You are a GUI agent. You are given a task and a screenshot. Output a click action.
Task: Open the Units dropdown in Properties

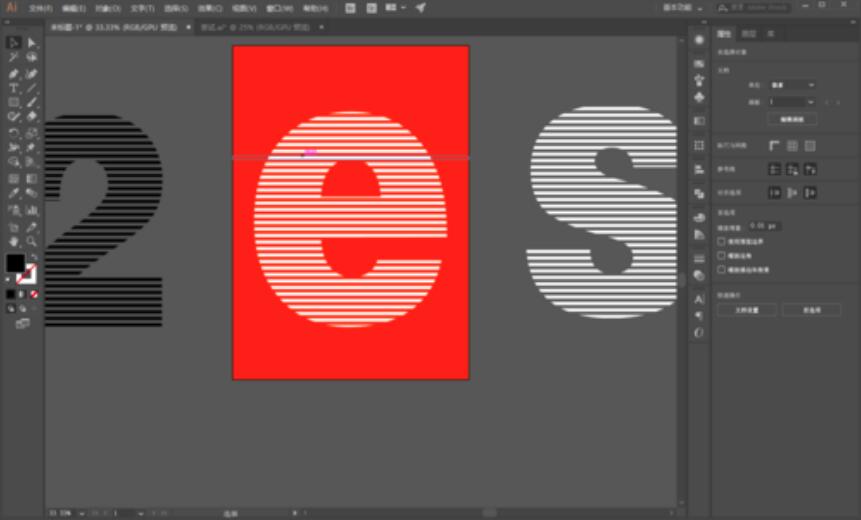pyautogui.click(x=792, y=85)
